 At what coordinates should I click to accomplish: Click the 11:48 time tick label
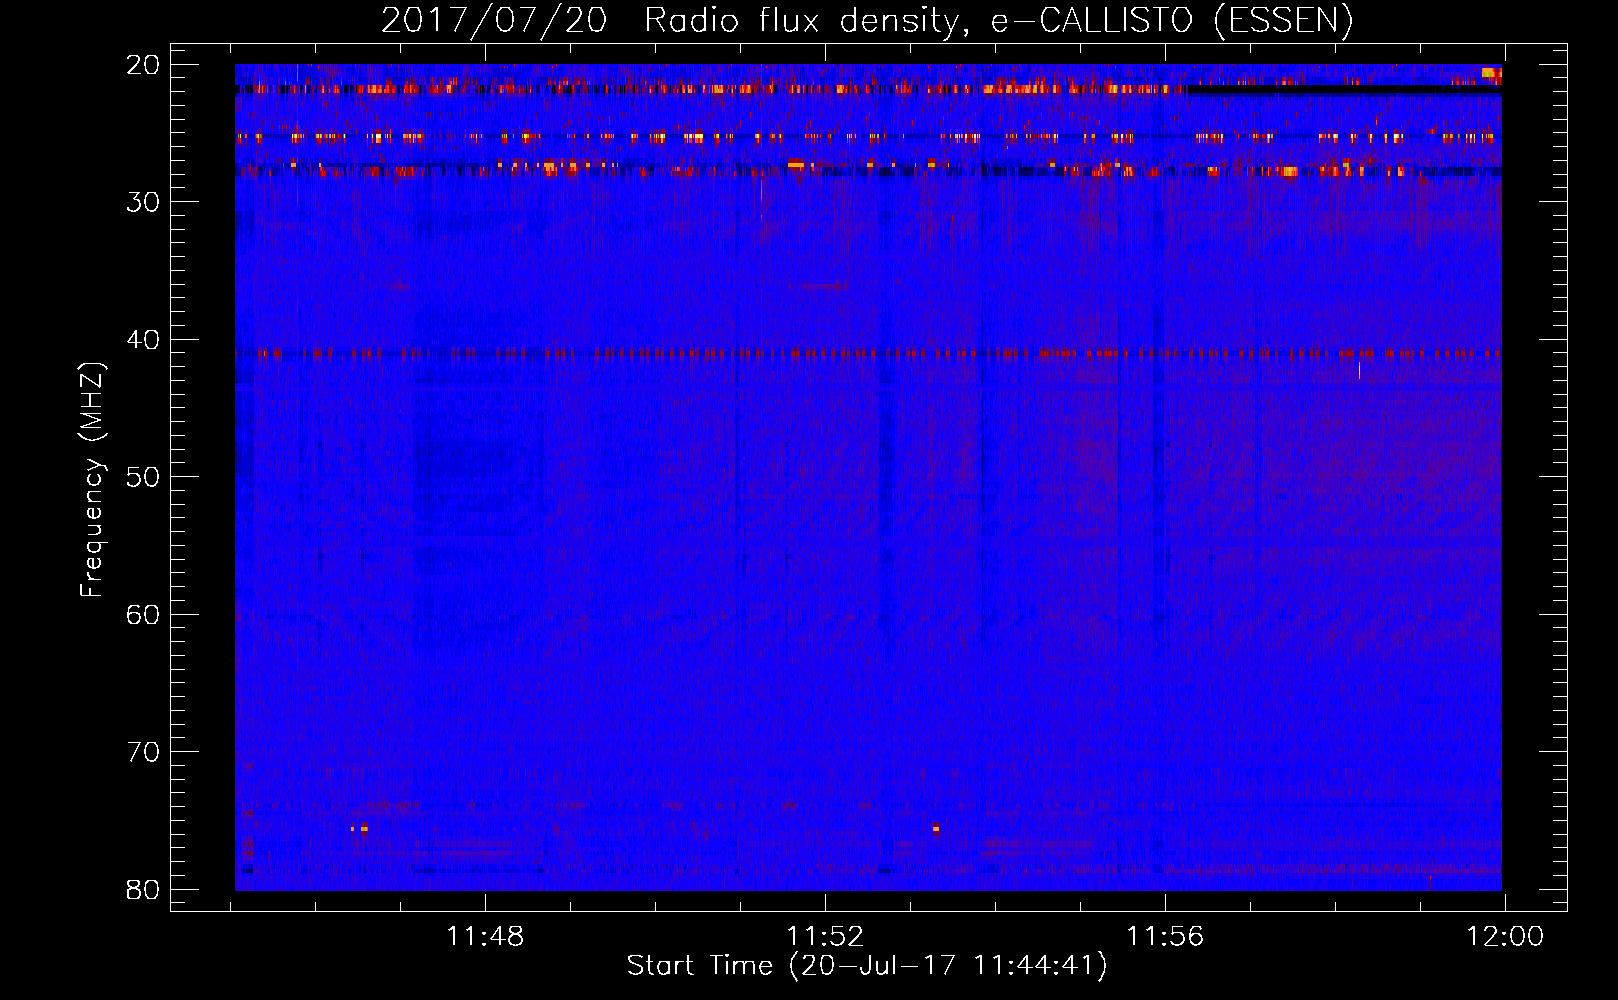tap(485, 937)
